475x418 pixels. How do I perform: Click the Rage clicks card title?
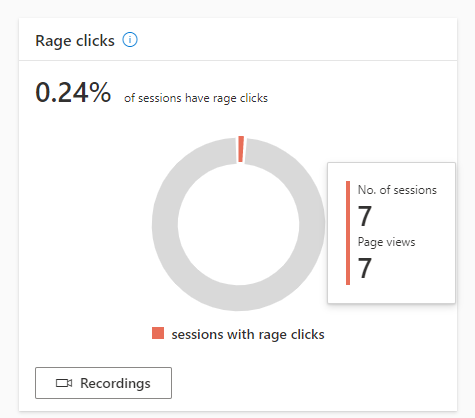(75, 41)
